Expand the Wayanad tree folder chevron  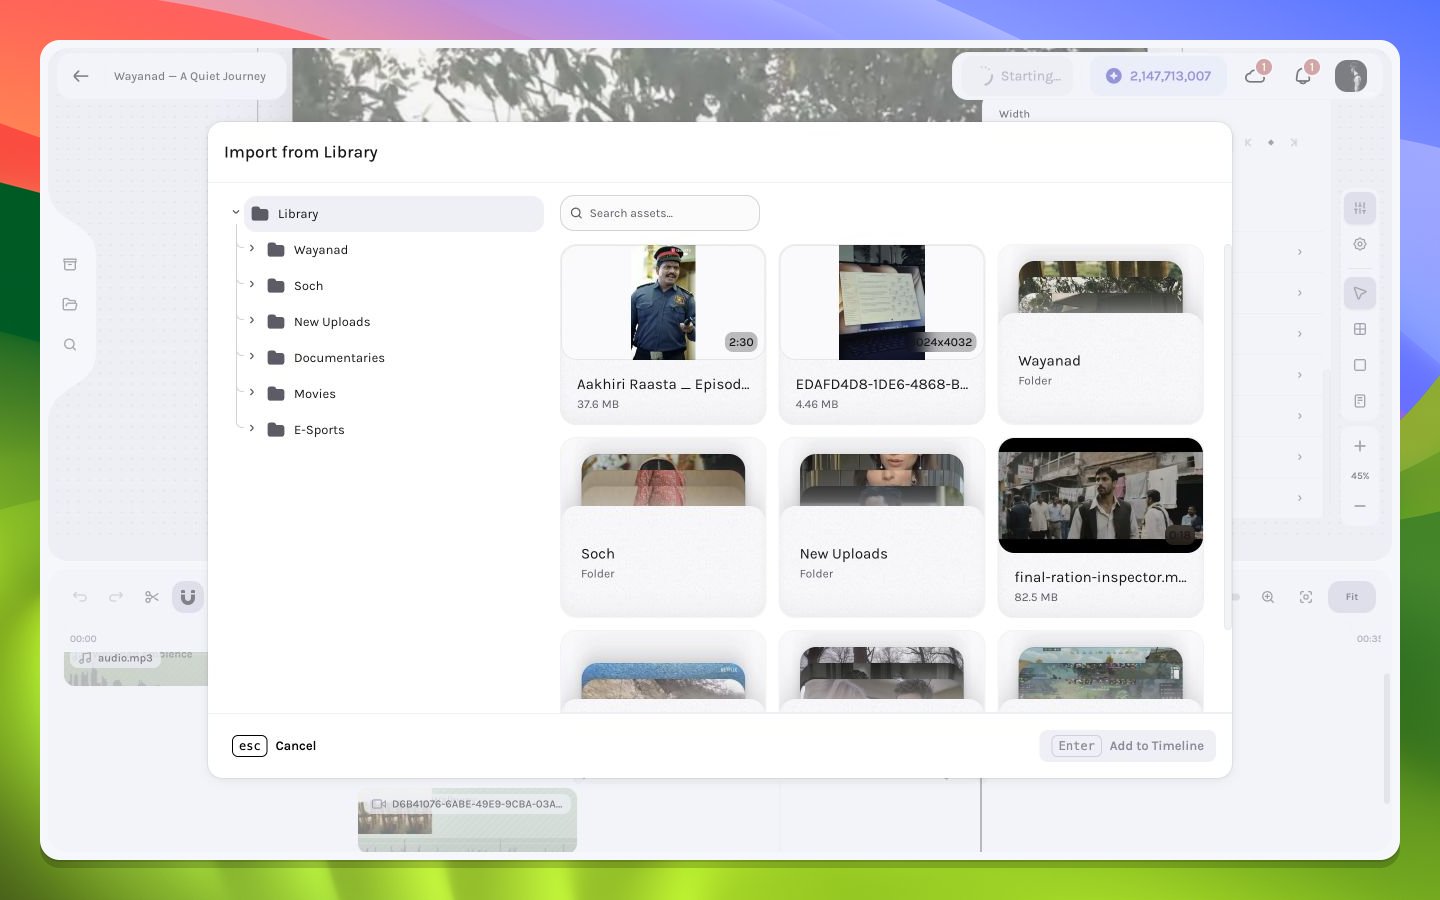coord(252,249)
